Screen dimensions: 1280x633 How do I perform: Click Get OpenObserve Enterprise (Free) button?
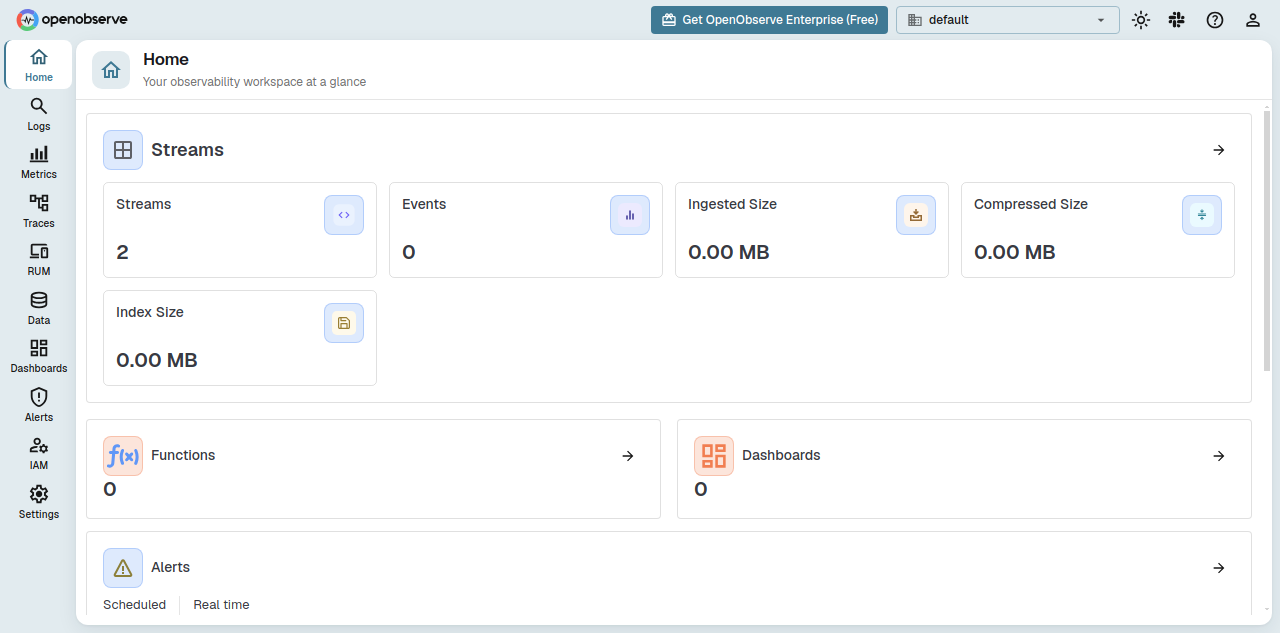pos(769,20)
